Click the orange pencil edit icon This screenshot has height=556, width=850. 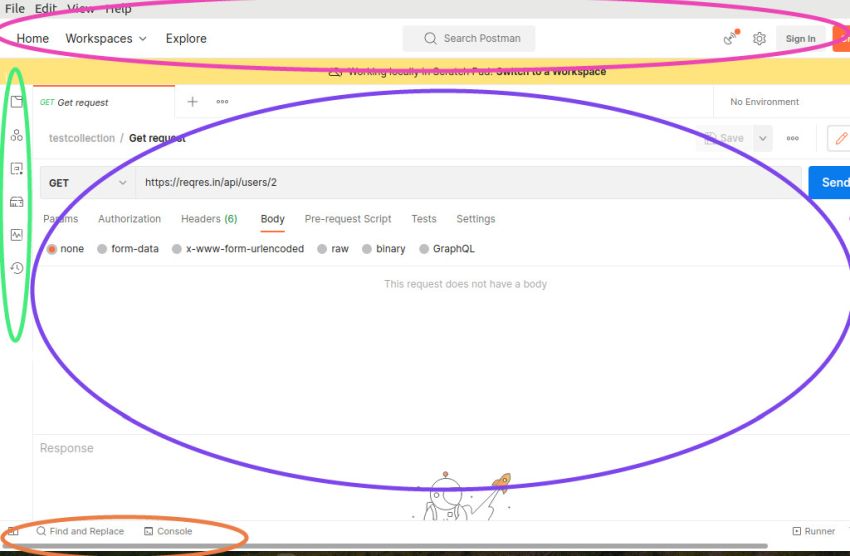(x=840, y=138)
